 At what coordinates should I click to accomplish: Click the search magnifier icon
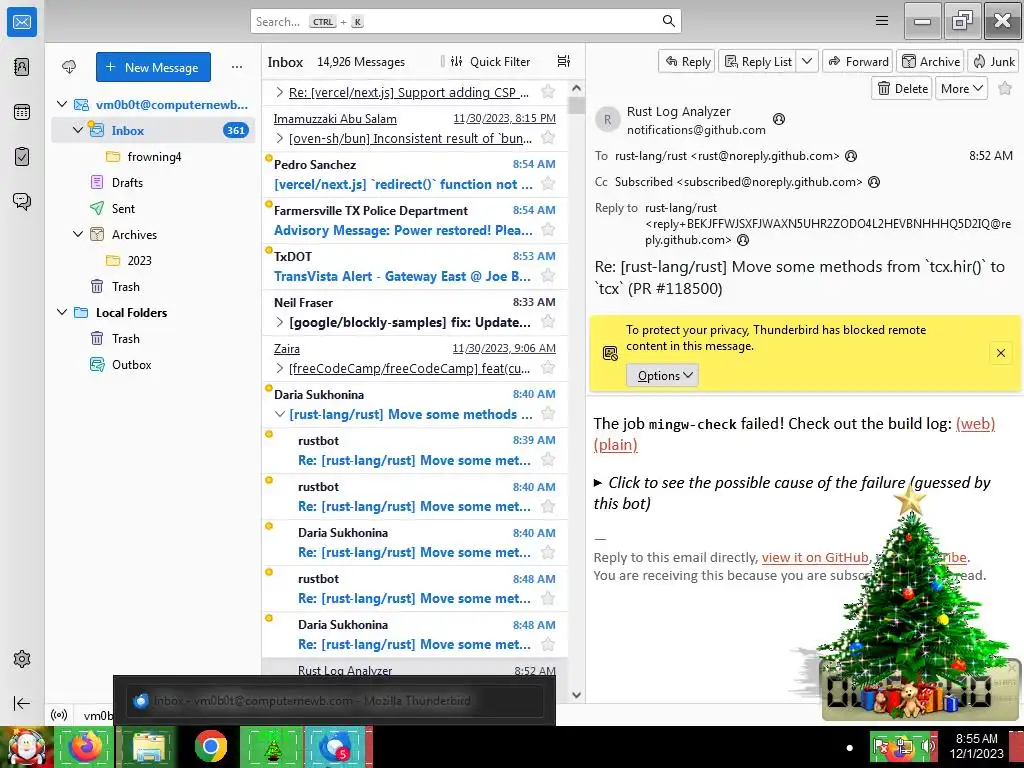(x=668, y=21)
